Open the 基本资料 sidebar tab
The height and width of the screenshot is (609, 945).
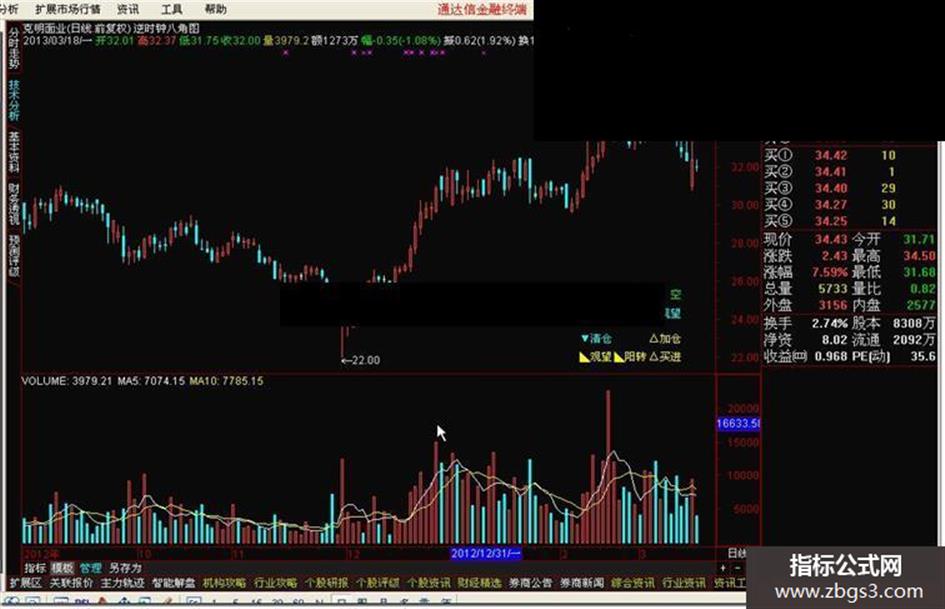(14, 151)
